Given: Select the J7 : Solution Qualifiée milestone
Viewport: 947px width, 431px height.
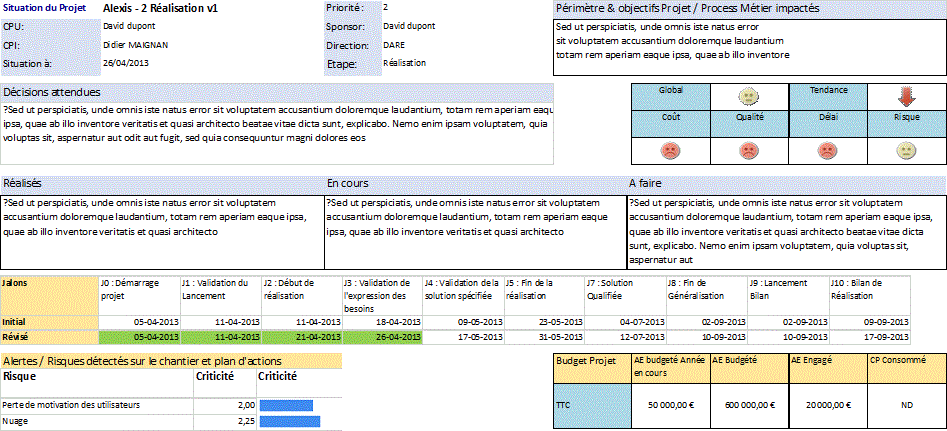Looking at the screenshot, I should [625, 295].
